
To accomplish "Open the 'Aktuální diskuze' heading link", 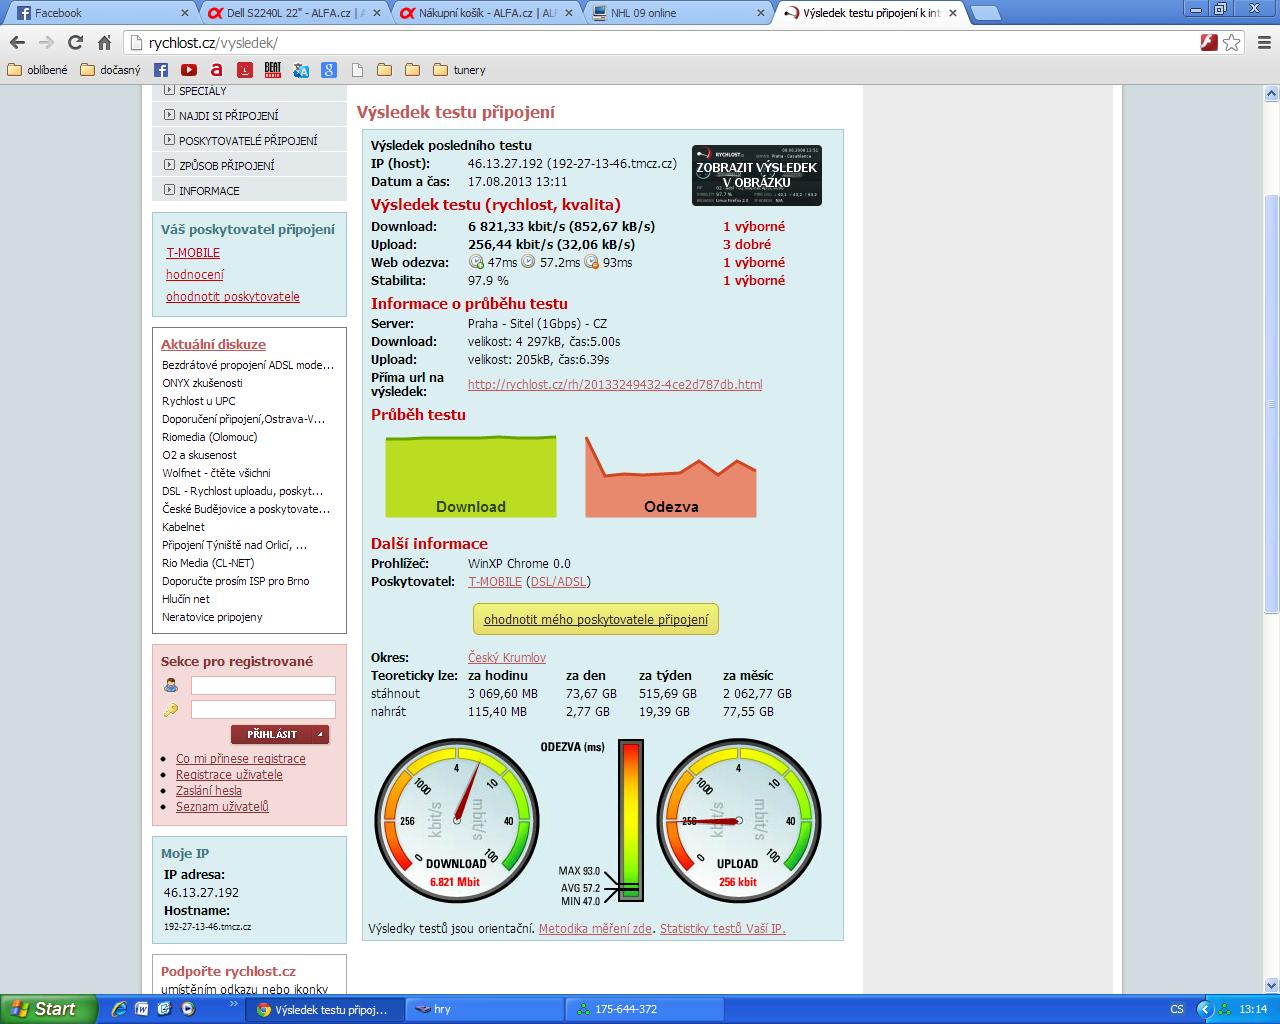I will pyautogui.click(x=213, y=344).
